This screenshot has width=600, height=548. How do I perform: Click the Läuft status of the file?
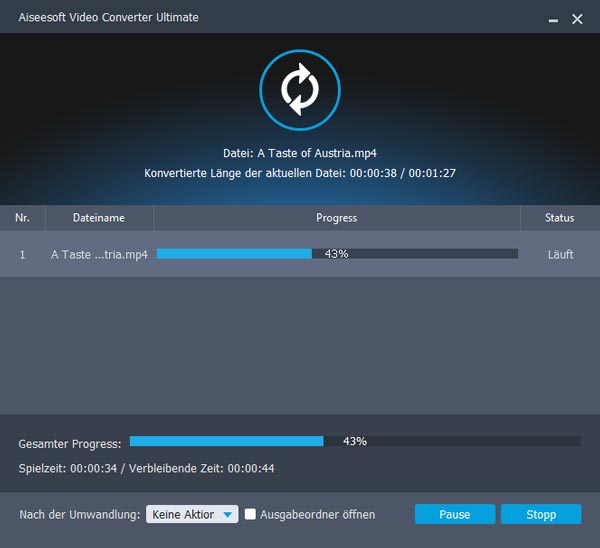click(560, 254)
